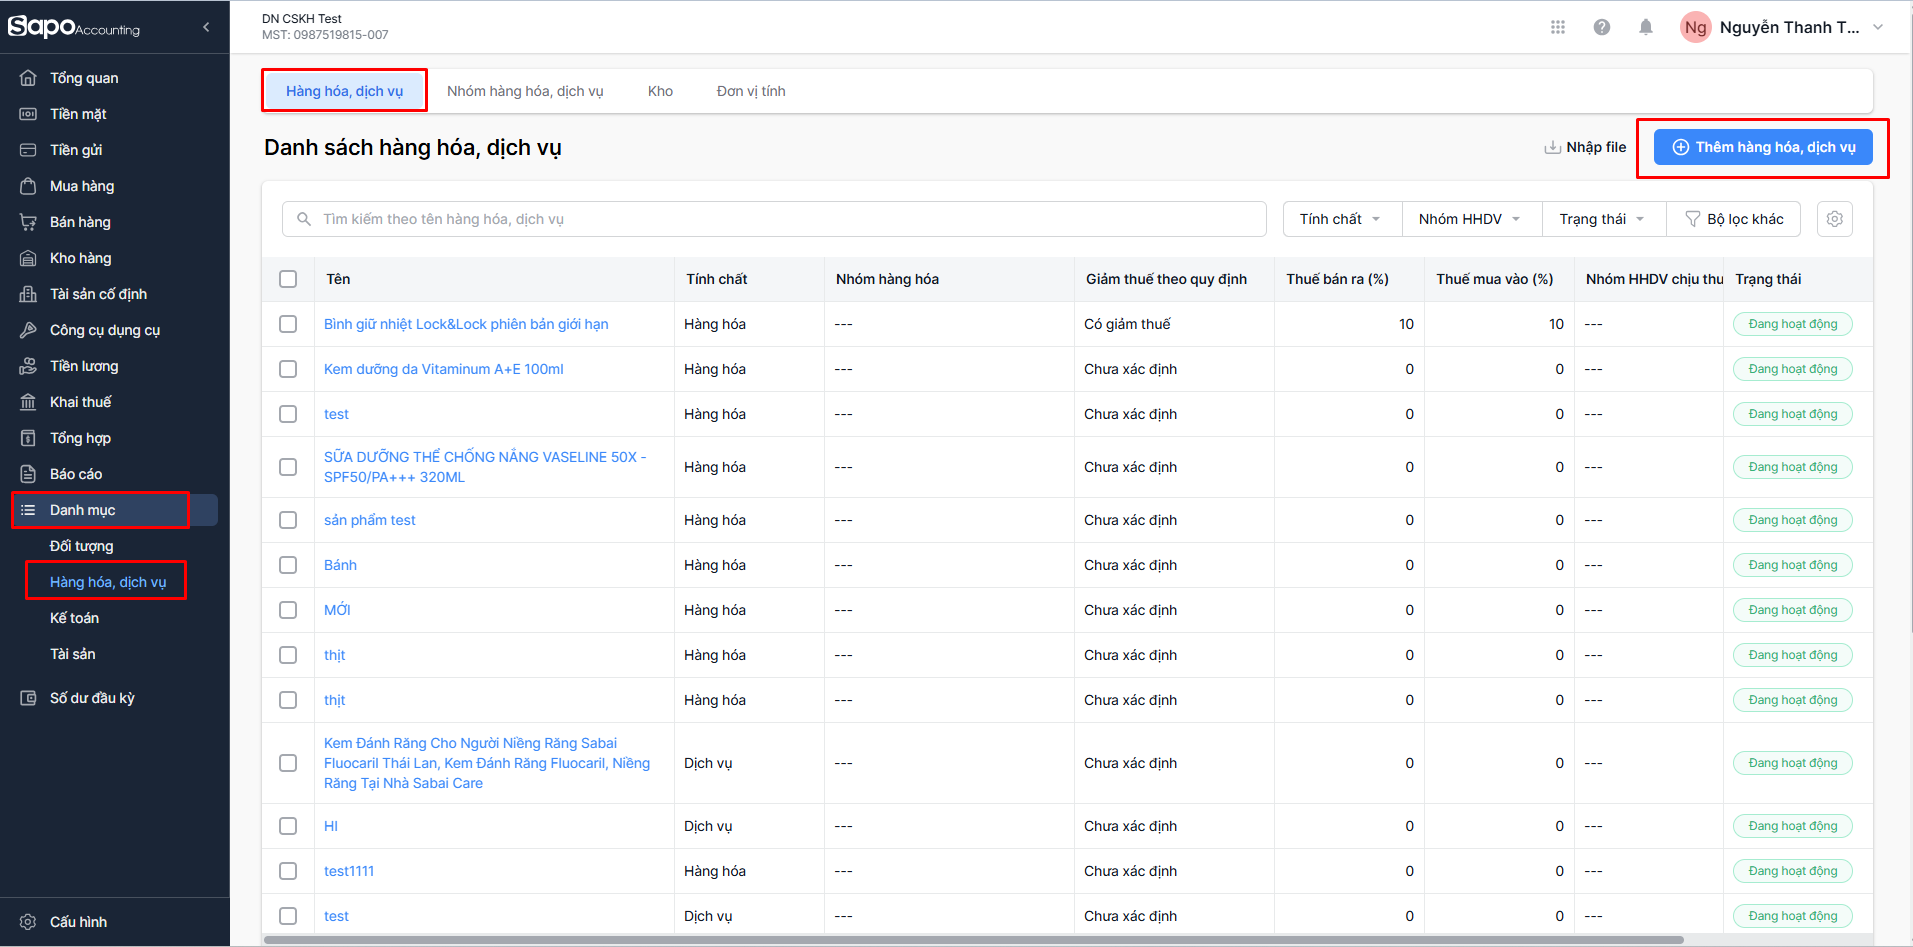Open Cấu hình settings in sidebar

[x=78, y=922]
